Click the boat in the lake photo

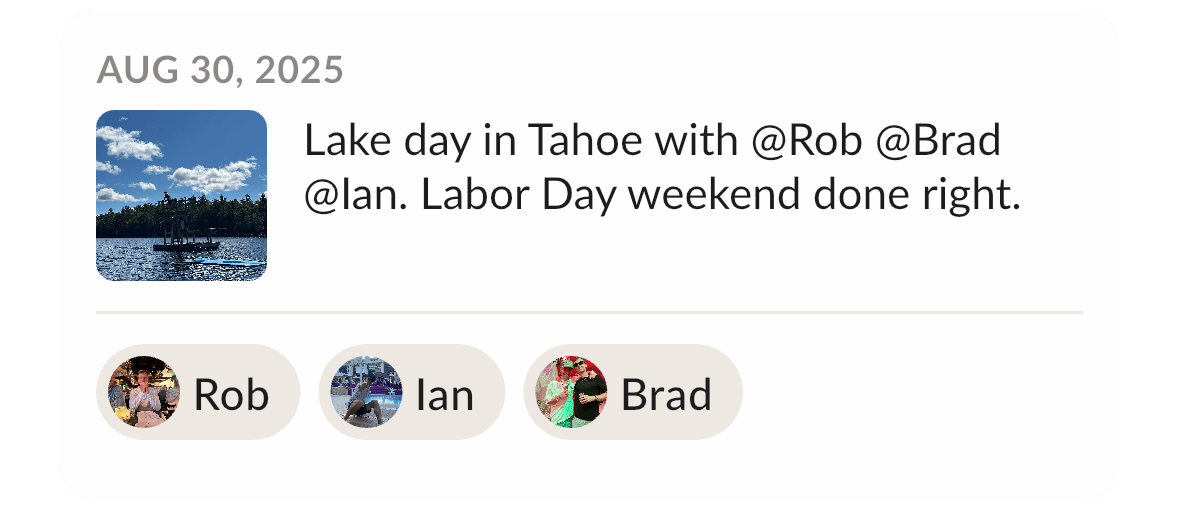pyautogui.click(x=185, y=241)
